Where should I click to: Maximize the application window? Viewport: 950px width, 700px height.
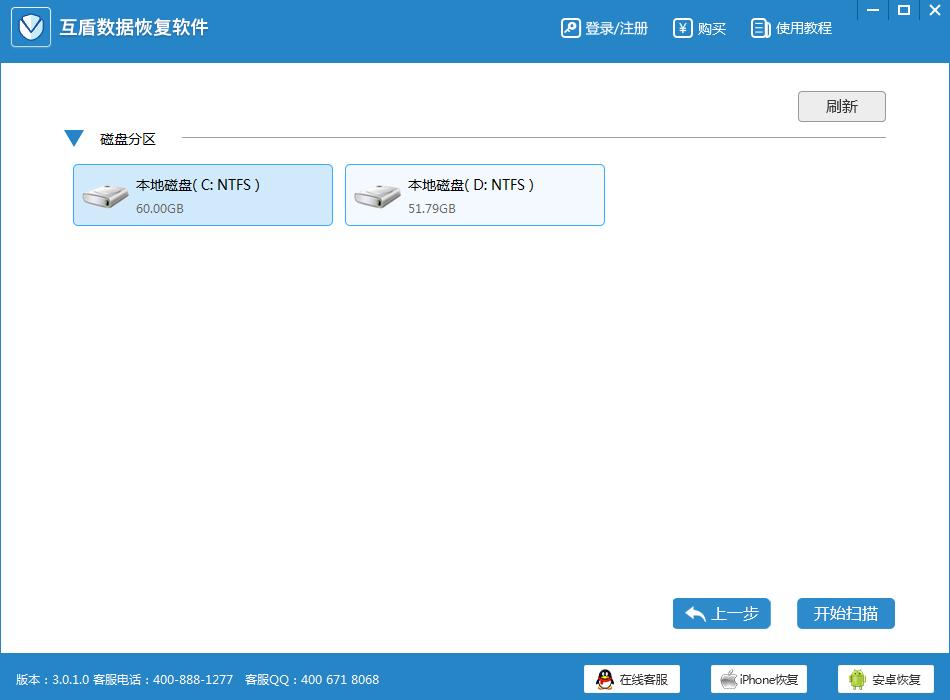pos(904,10)
